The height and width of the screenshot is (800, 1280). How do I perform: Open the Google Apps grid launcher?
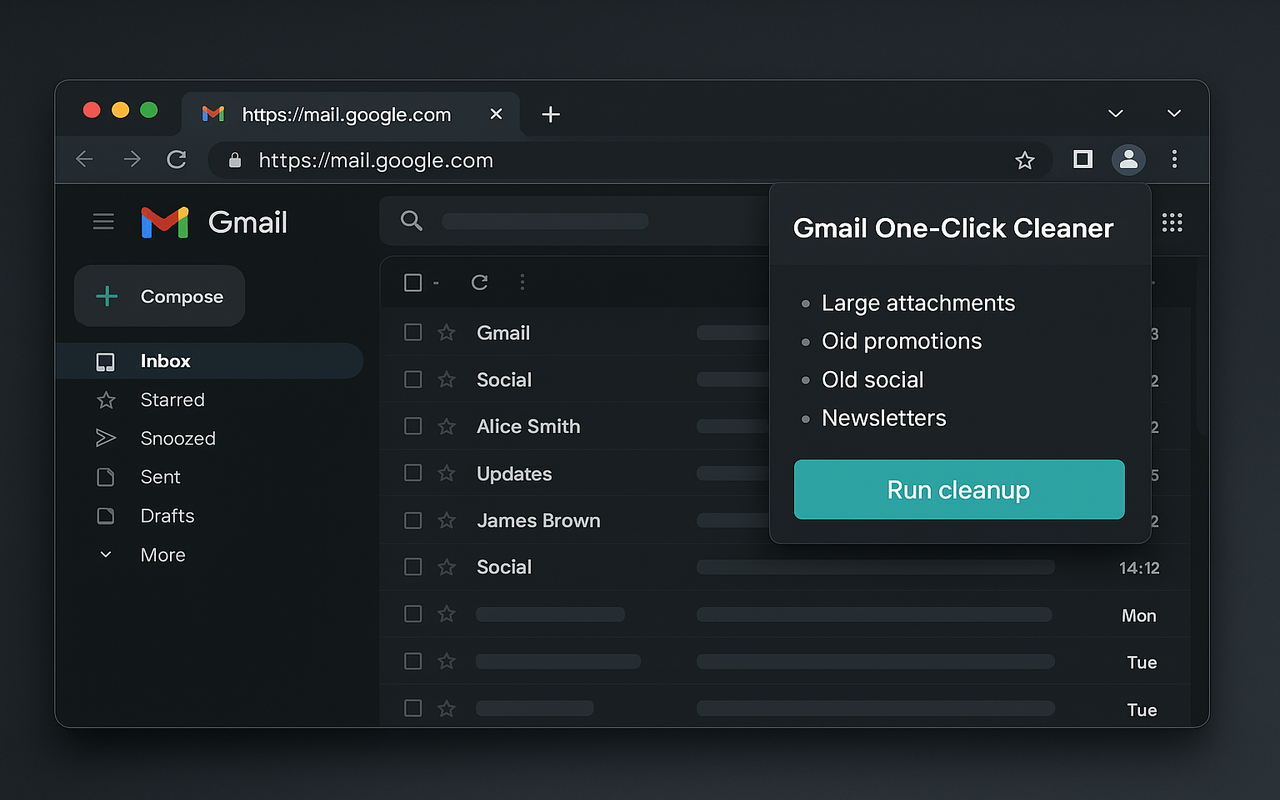[1171, 222]
